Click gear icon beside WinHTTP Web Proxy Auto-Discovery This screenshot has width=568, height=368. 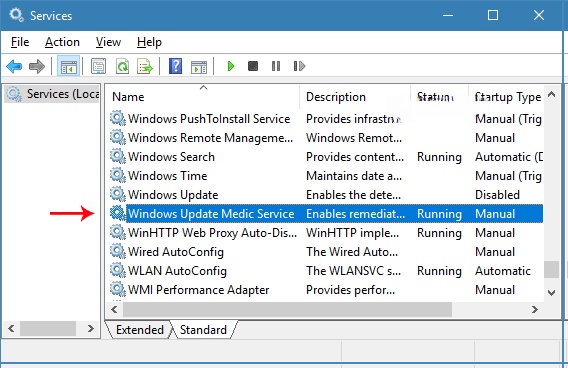click(x=118, y=233)
